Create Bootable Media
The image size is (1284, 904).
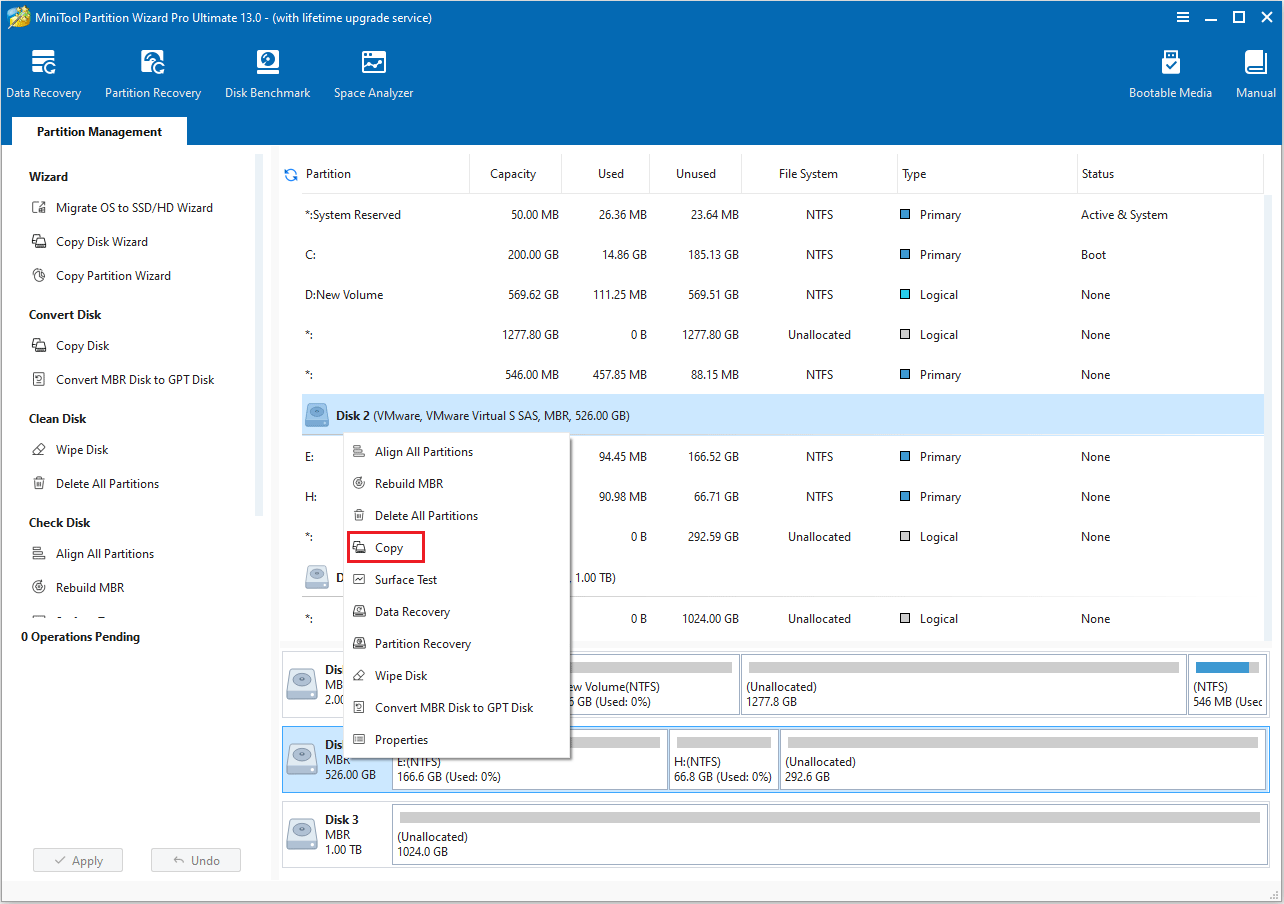[1170, 72]
